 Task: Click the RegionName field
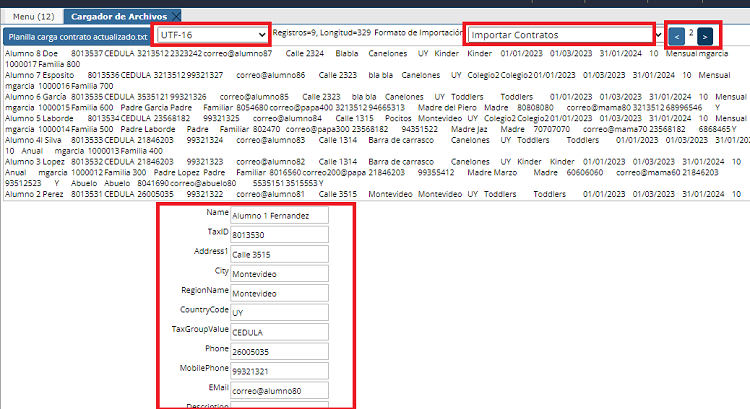click(x=279, y=293)
